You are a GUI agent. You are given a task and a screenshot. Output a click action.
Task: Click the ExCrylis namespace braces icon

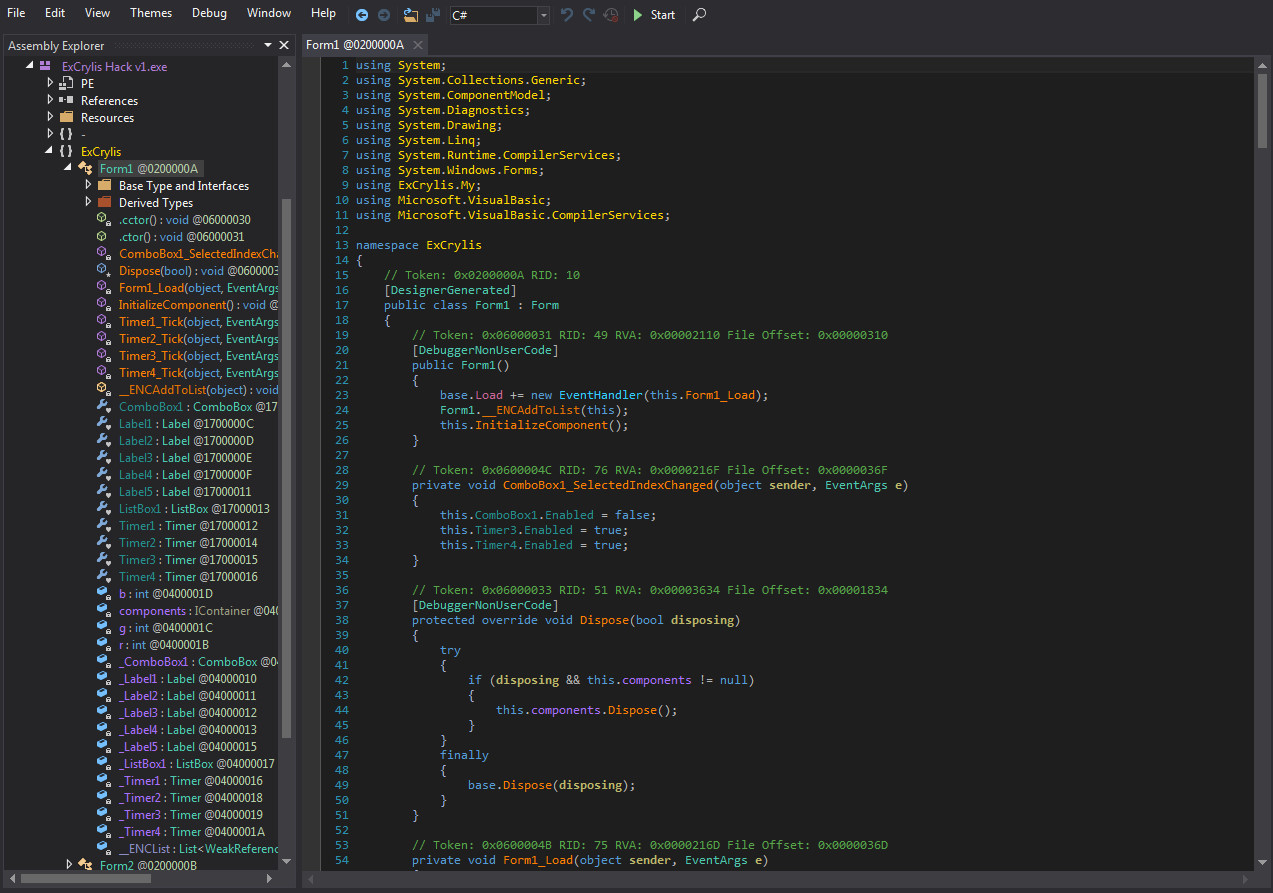pos(66,151)
